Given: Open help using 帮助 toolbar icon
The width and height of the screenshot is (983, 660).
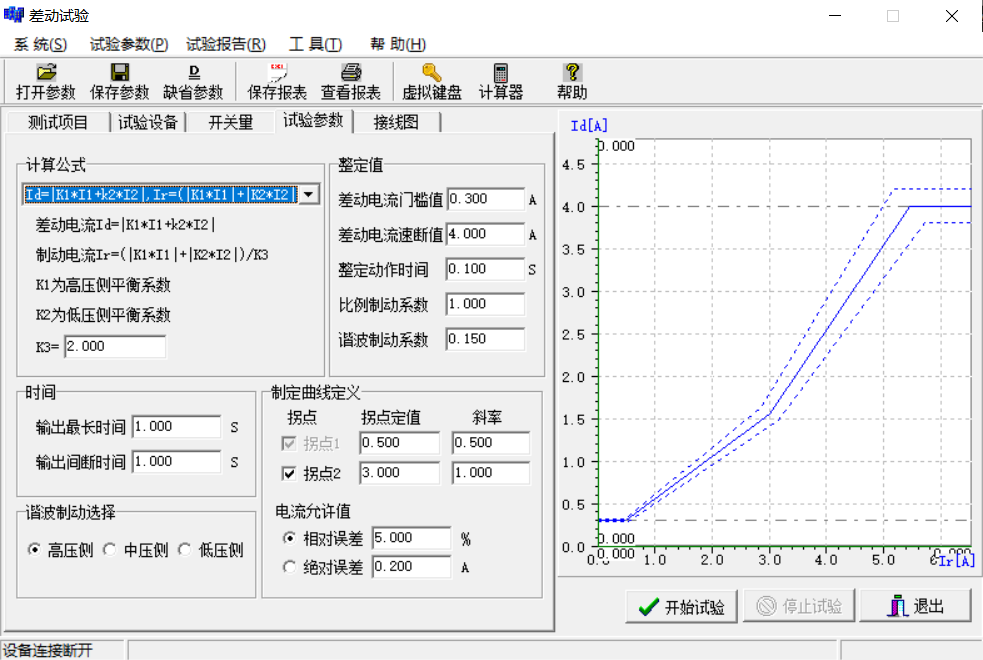Looking at the screenshot, I should 570,80.
